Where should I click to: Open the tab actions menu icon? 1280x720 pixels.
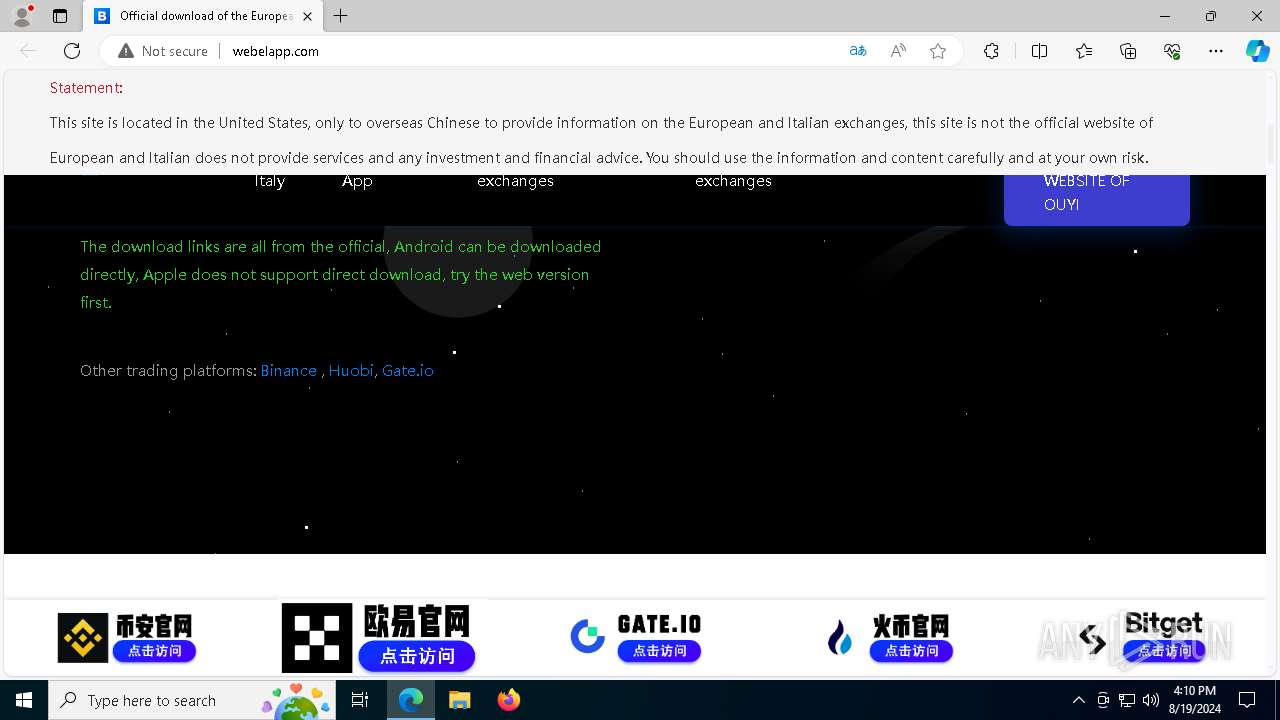pos(60,16)
